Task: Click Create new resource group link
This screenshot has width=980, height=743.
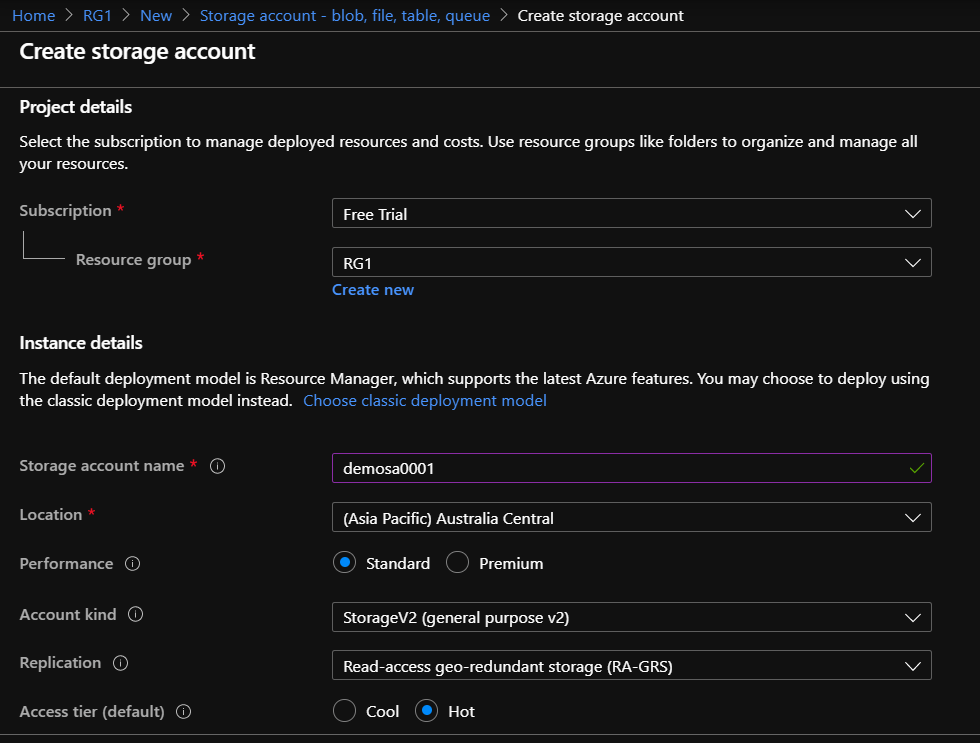Action: tap(372, 290)
